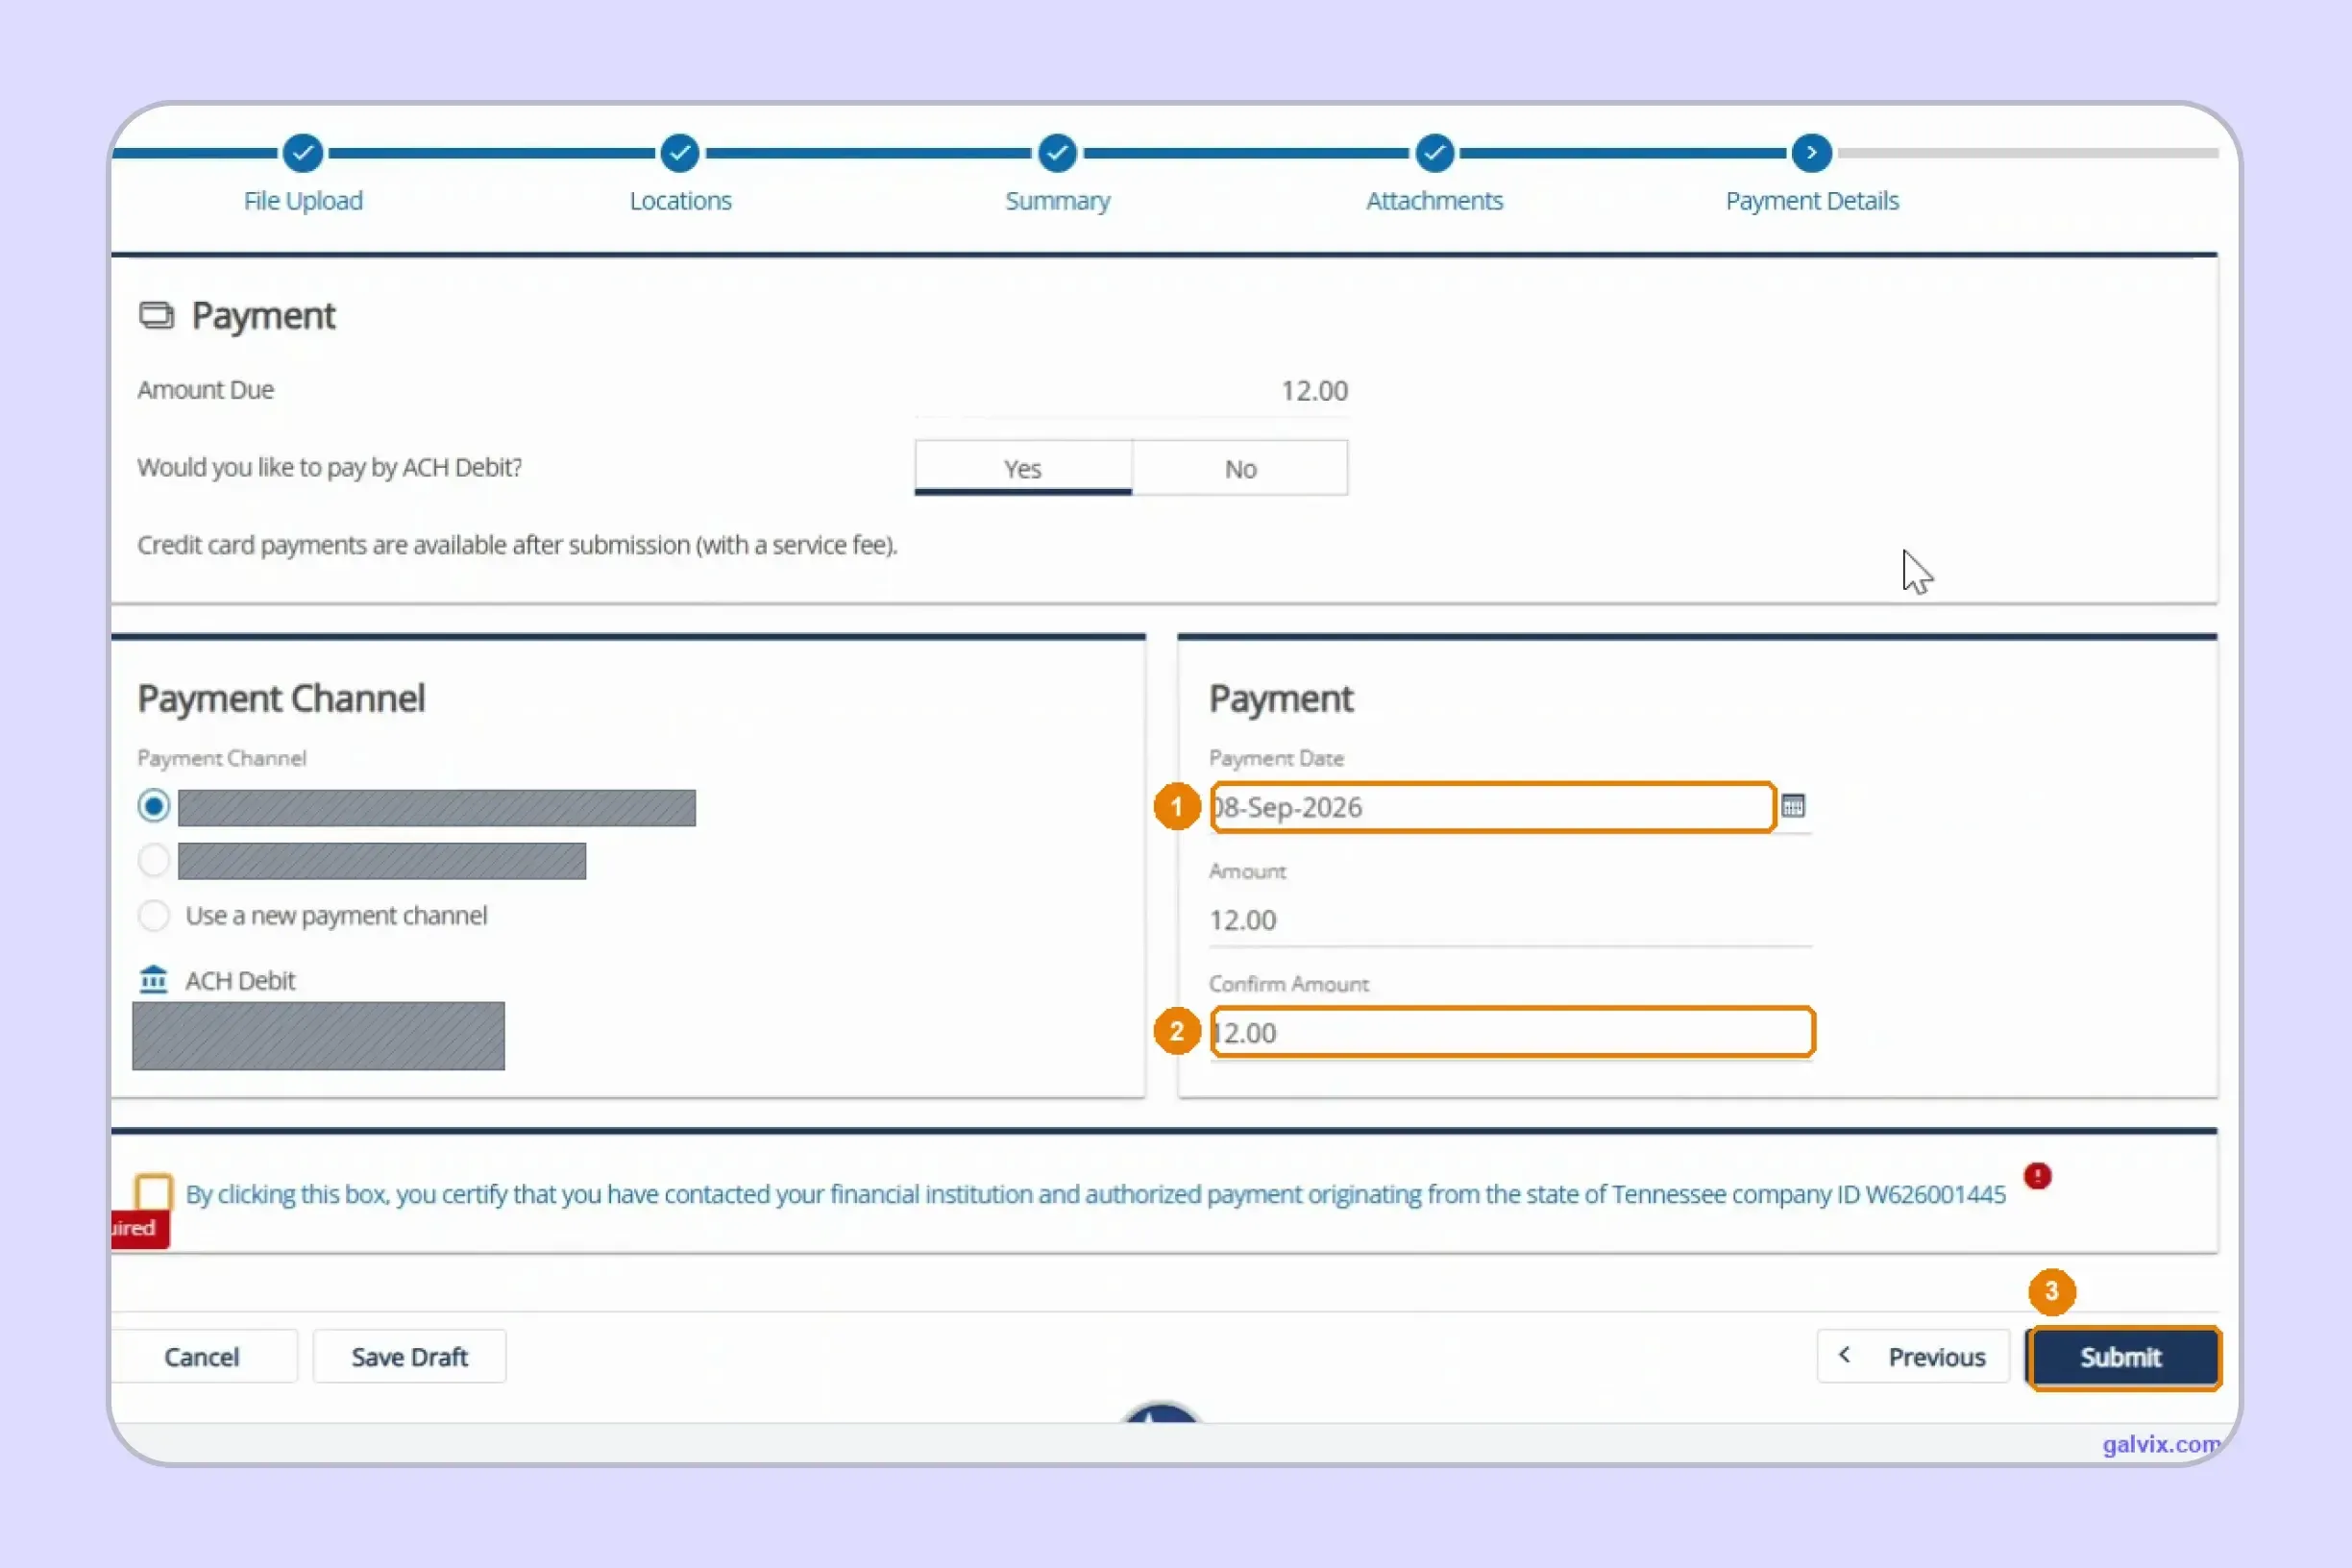Click the 'Use a new payment channel' text
2352x1568 pixels.
click(x=336, y=916)
